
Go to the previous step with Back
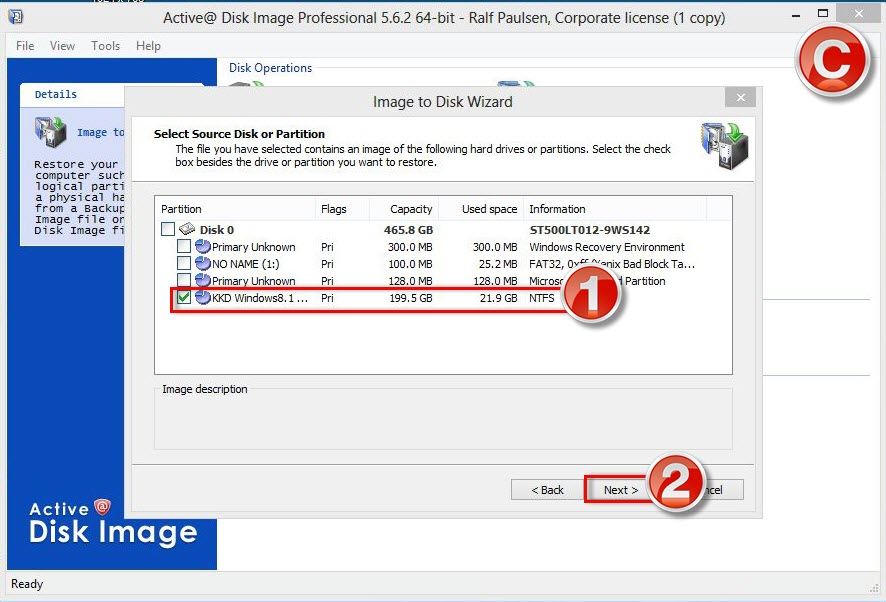[547, 490]
